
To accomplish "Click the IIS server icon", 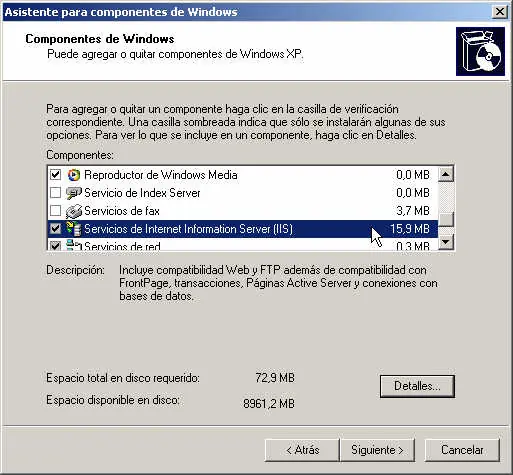I will click(x=74, y=229).
